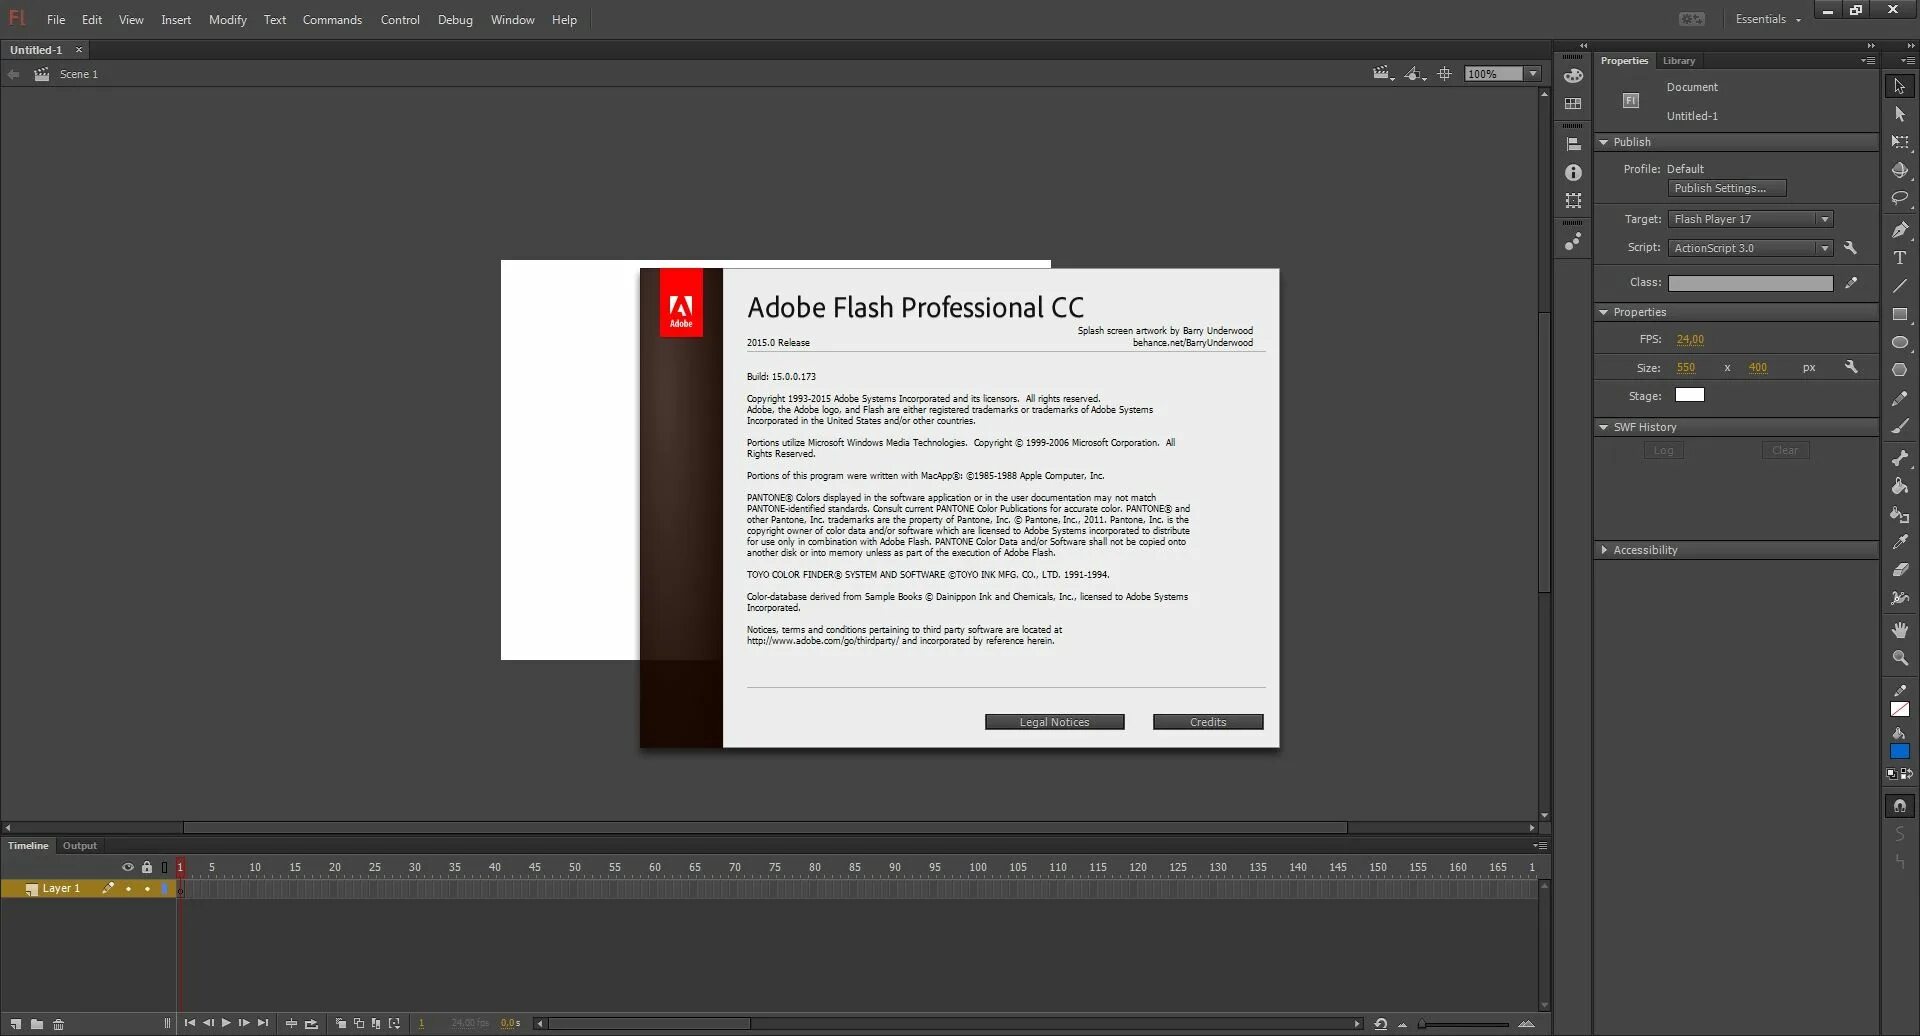The width and height of the screenshot is (1920, 1036).
Task: Toggle outline view for all layers
Action: click(x=165, y=867)
